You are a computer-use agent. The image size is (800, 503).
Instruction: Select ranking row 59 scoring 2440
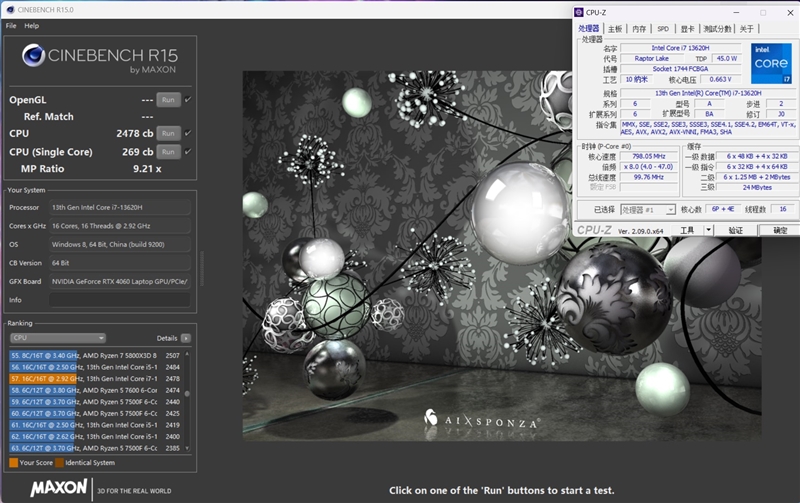coord(95,401)
